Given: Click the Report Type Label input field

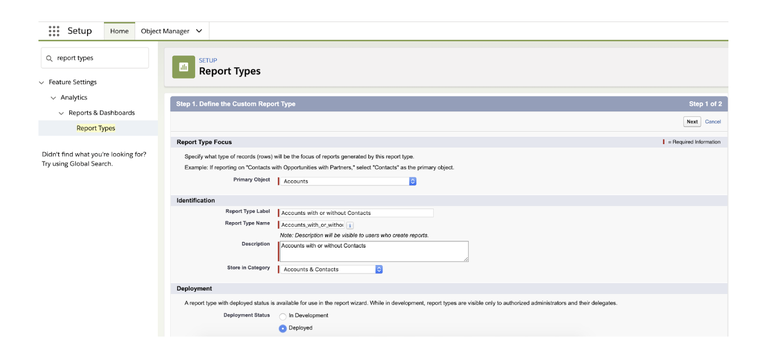Looking at the screenshot, I should click(x=356, y=213).
